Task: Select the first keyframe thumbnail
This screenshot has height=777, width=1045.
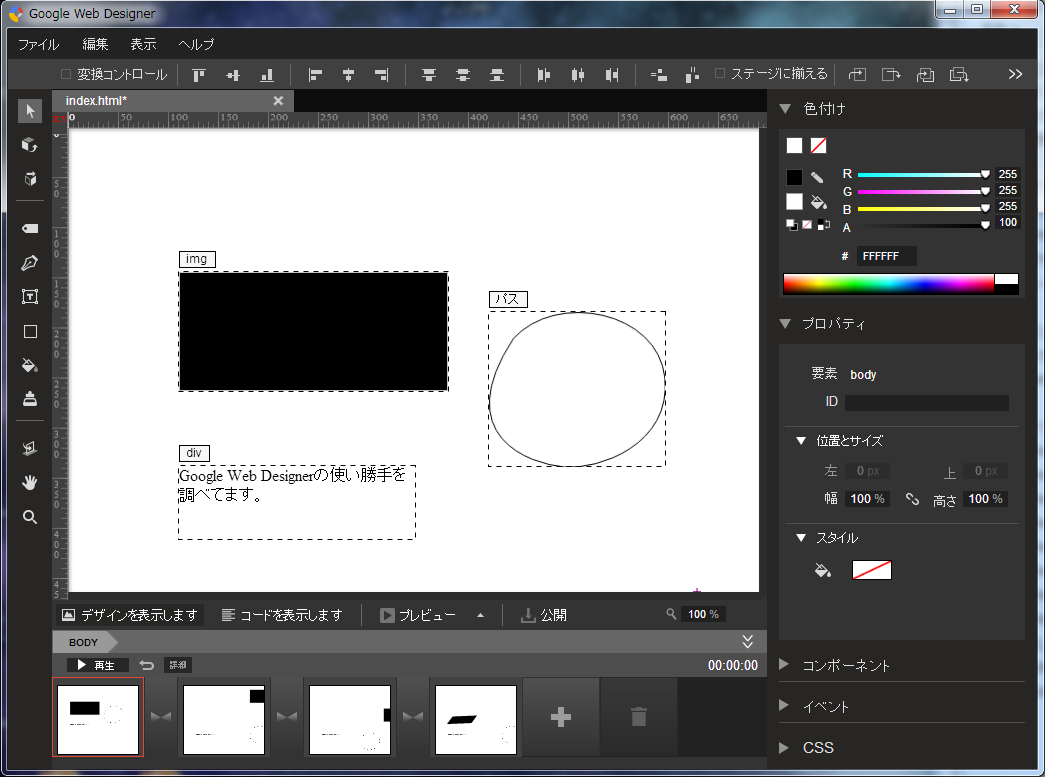Action: (x=98, y=719)
